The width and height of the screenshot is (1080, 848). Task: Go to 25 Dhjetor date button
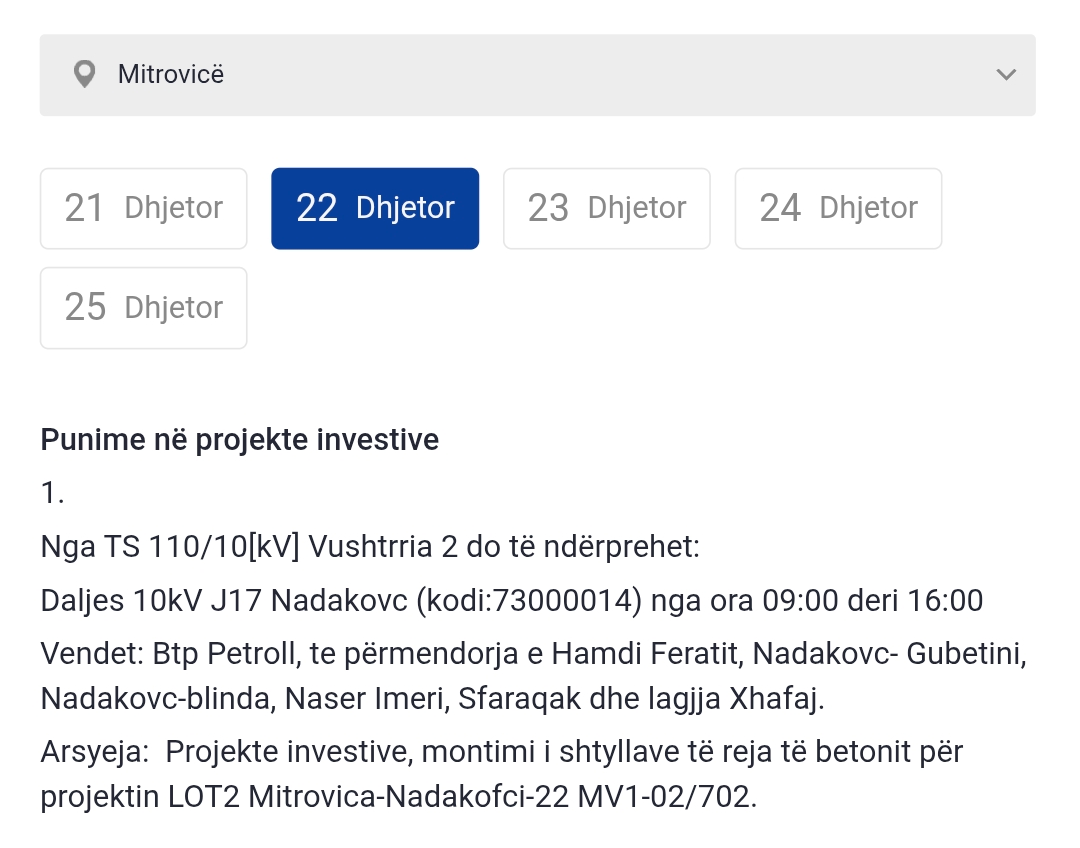144,307
